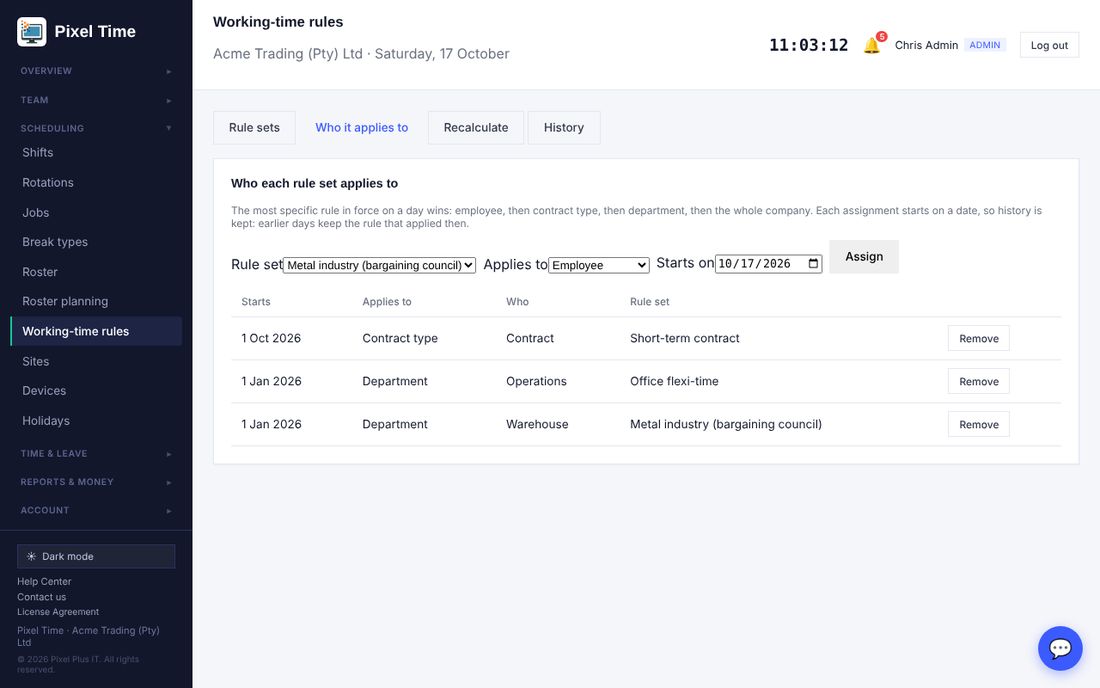Open the Contact us link
Viewport: 1100px width, 688px height.
[x=41, y=597]
